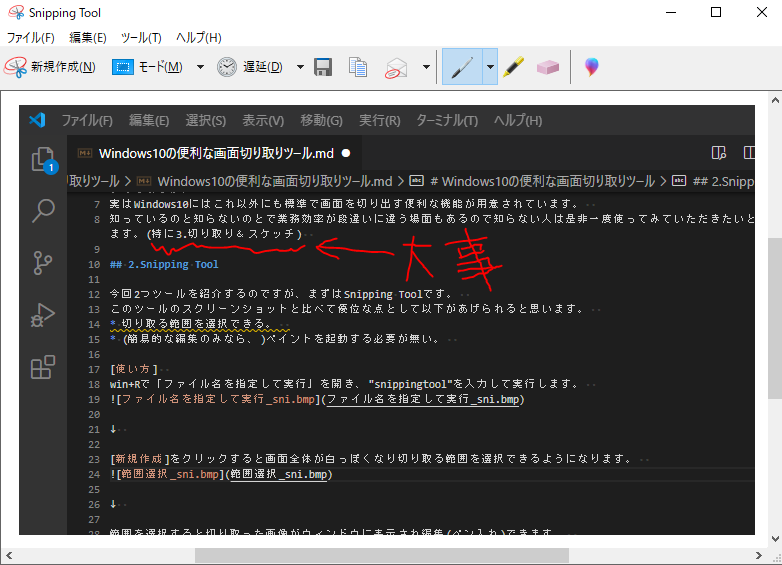Image resolution: width=782 pixels, height=565 pixels.
Task: Open VS Code 実行(R) menu
Action: 380,121
